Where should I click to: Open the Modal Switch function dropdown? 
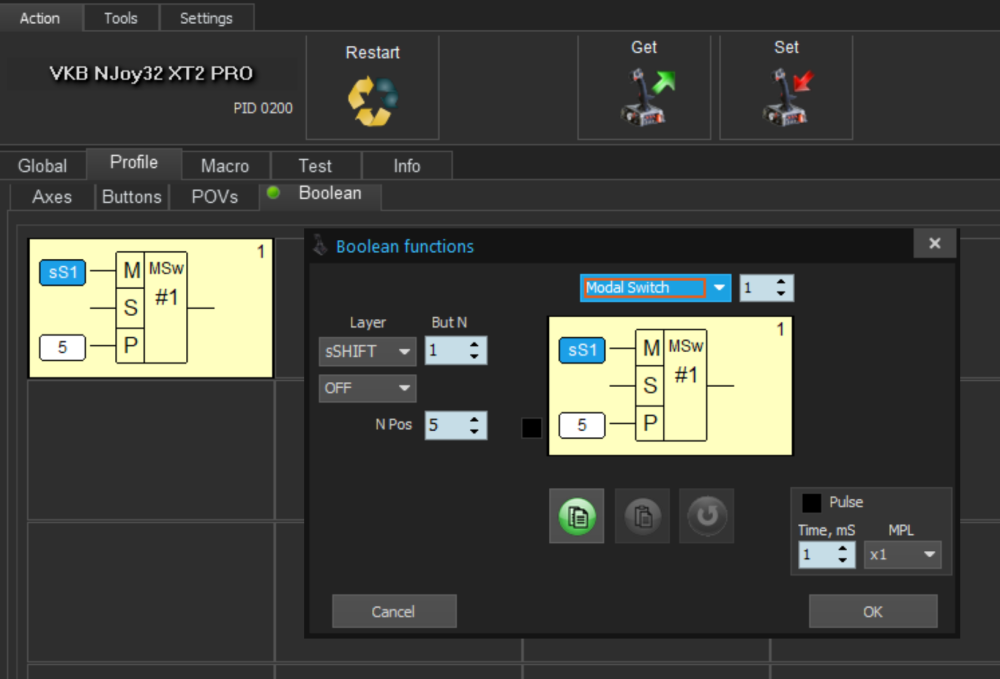tap(718, 288)
